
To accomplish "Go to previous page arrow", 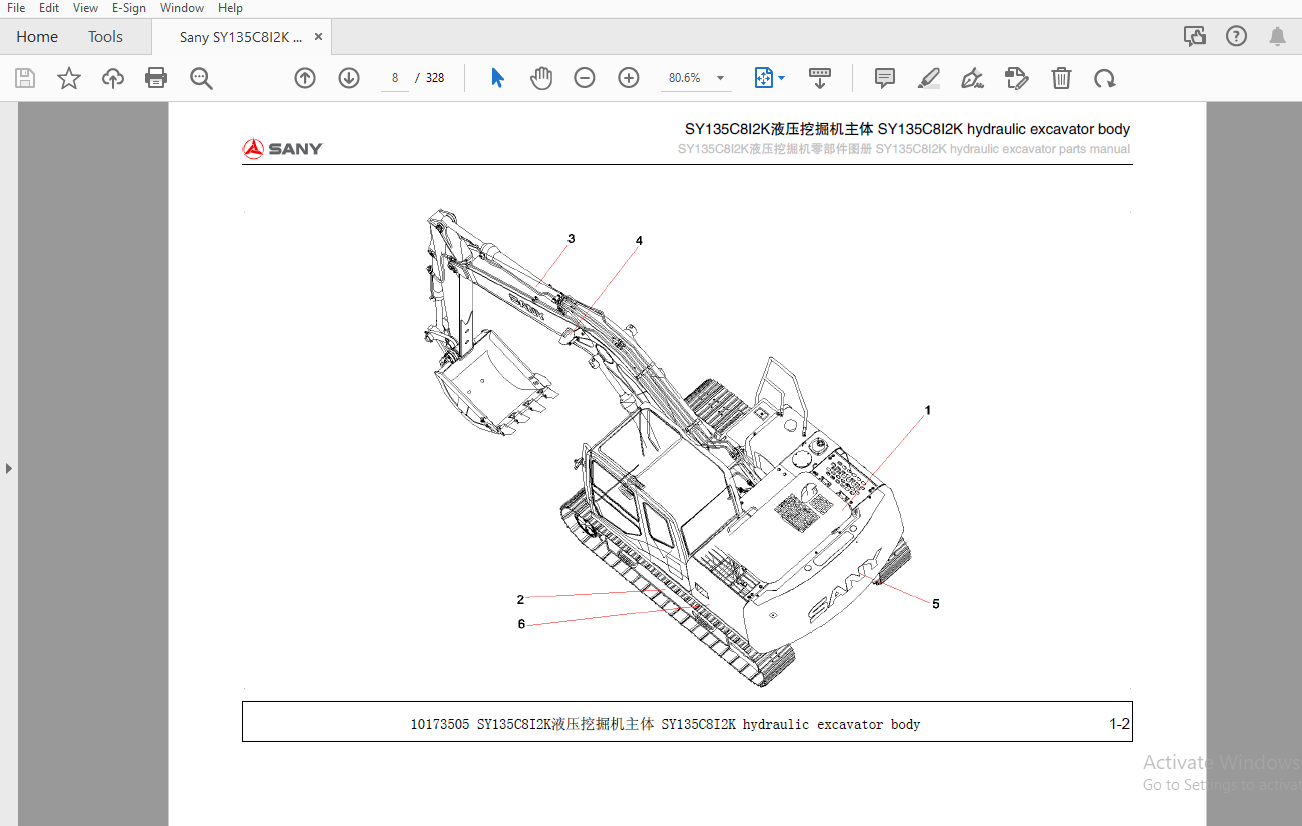I will tap(305, 78).
